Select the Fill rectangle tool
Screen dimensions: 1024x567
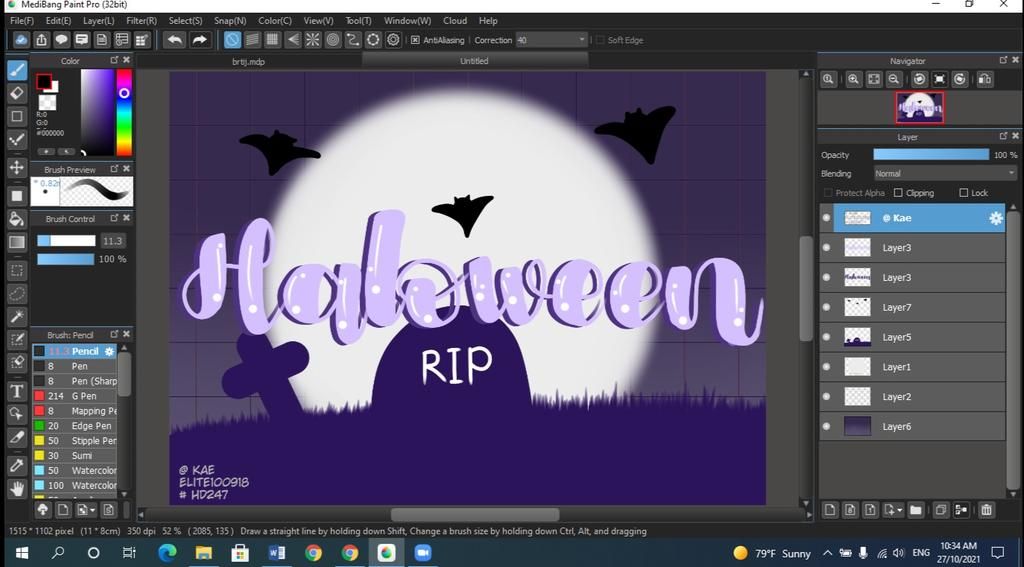coord(17,195)
